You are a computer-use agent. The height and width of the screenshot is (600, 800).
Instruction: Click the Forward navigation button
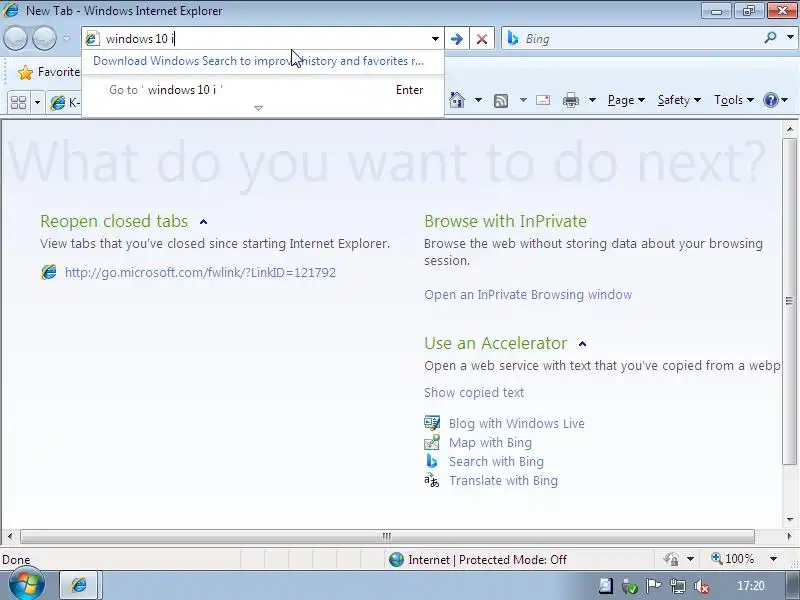click(44, 39)
